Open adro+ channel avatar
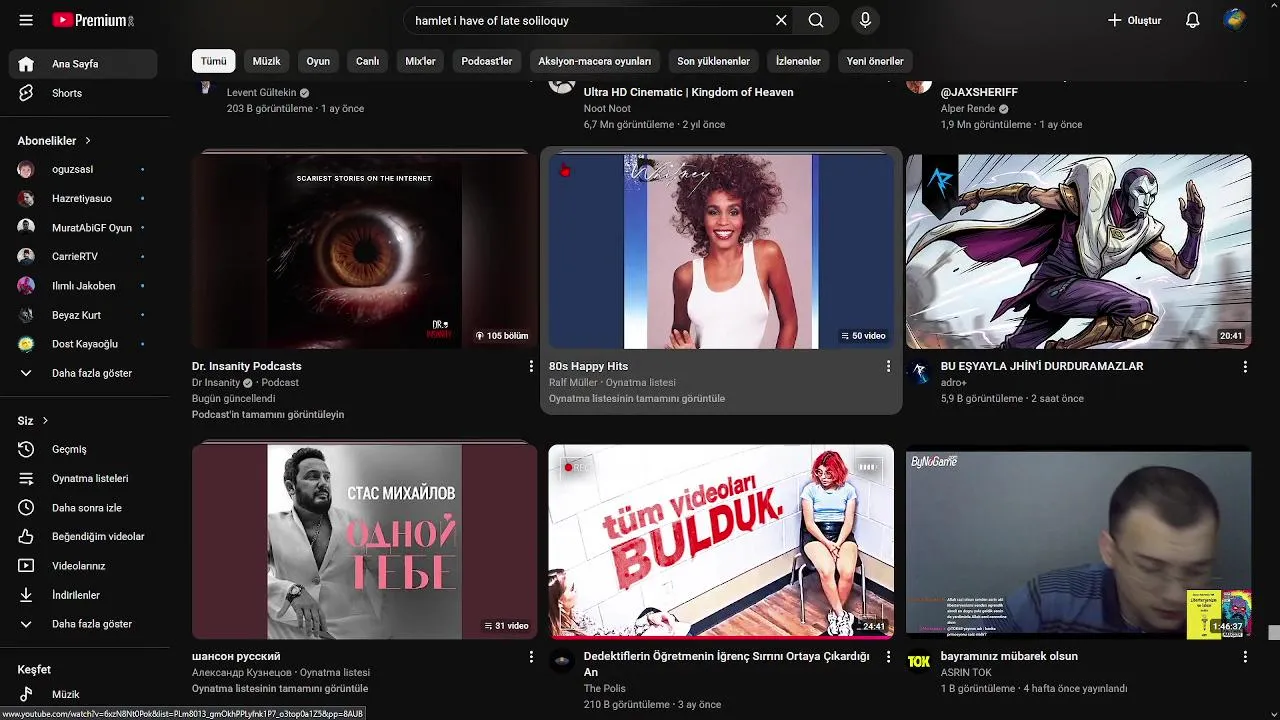The width and height of the screenshot is (1280, 720). point(919,372)
